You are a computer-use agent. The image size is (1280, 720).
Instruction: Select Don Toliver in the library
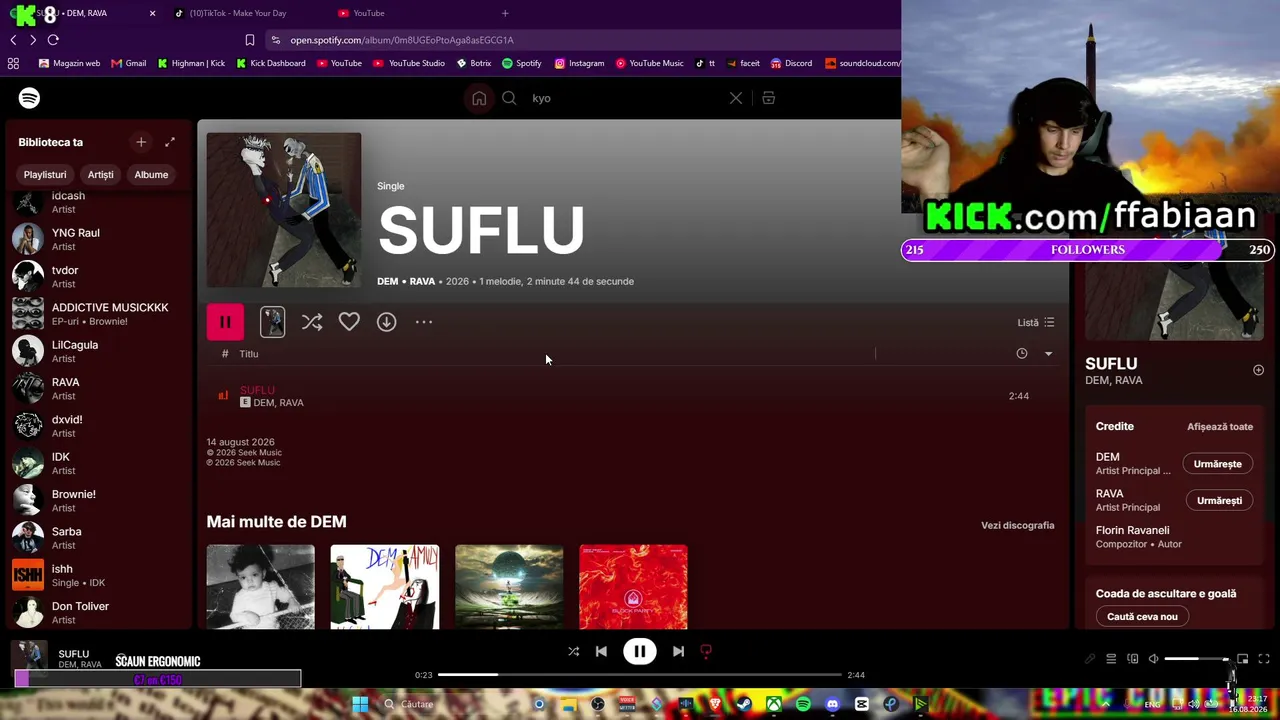click(x=98, y=613)
